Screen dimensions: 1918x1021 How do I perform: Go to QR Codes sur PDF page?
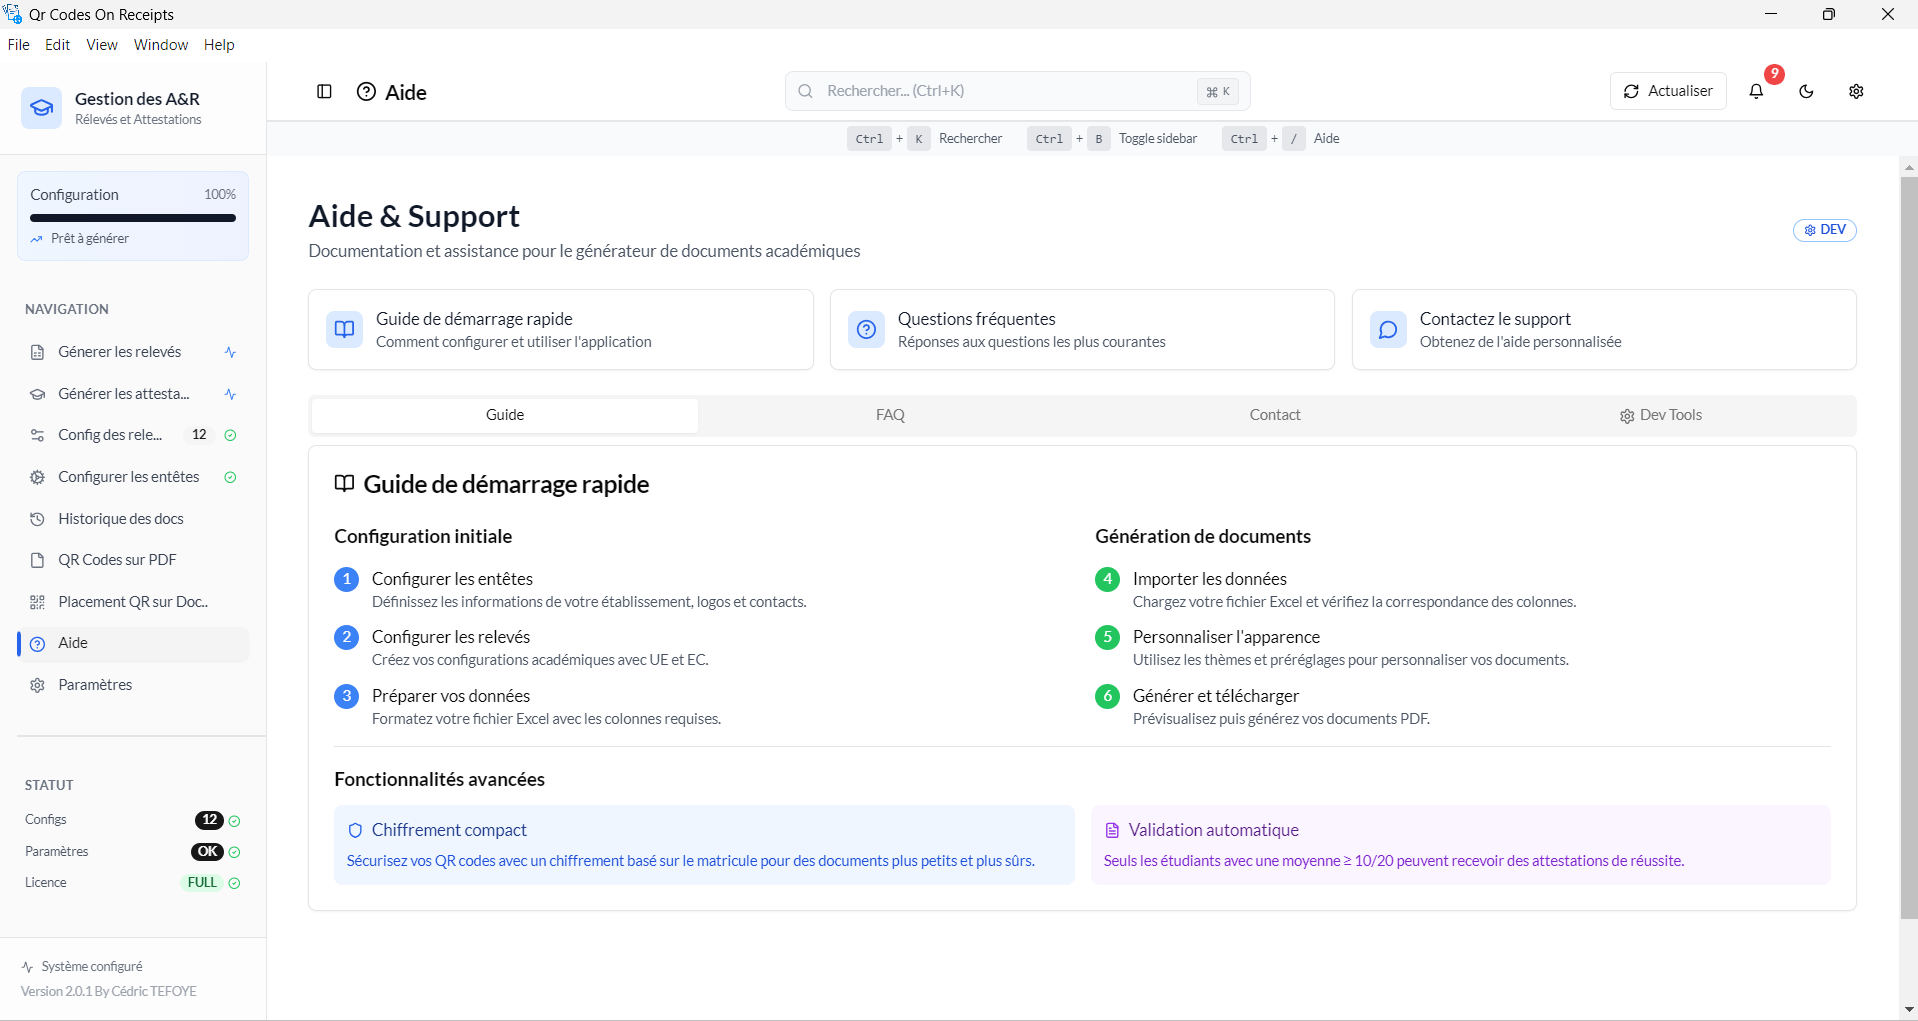point(133,560)
